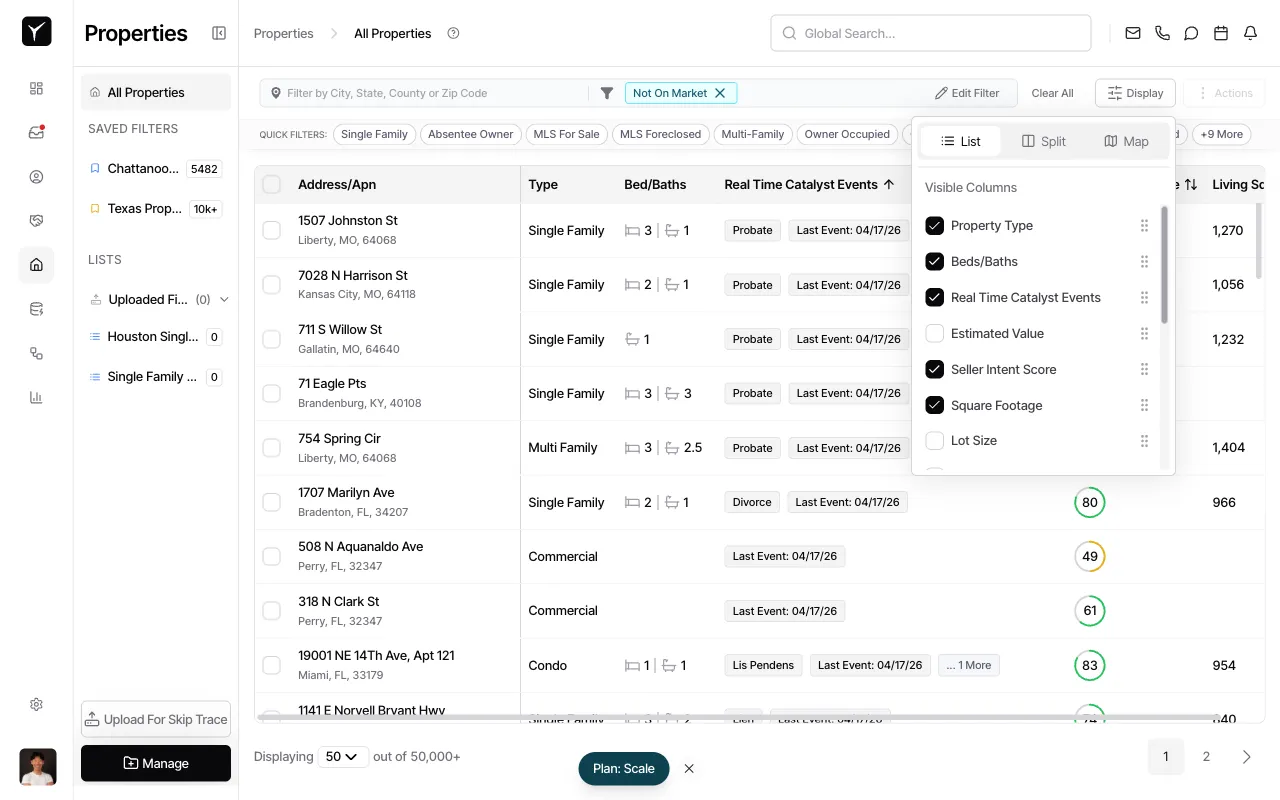
Task: Open the contacts person icon in sidebar
Action: 36,176
